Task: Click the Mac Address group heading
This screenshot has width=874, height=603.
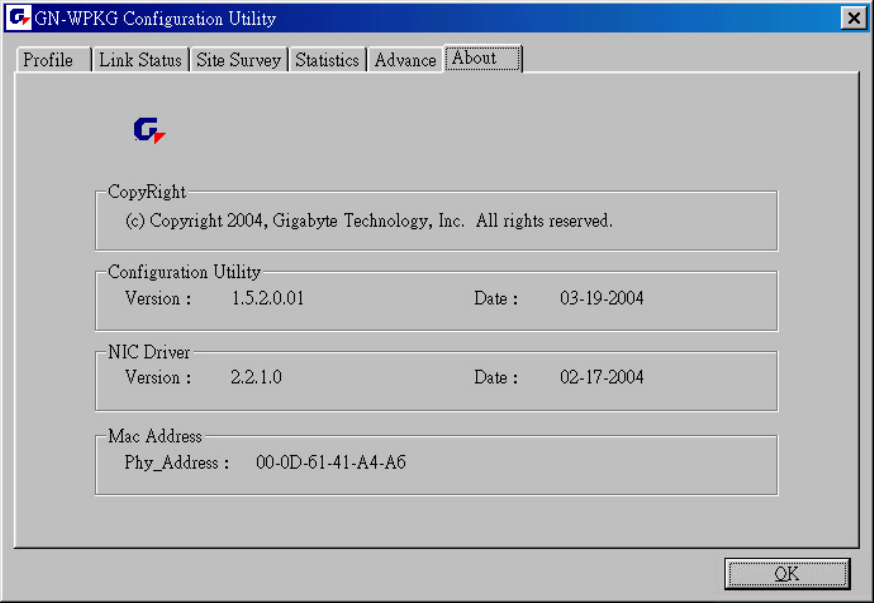Action: [x=154, y=436]
